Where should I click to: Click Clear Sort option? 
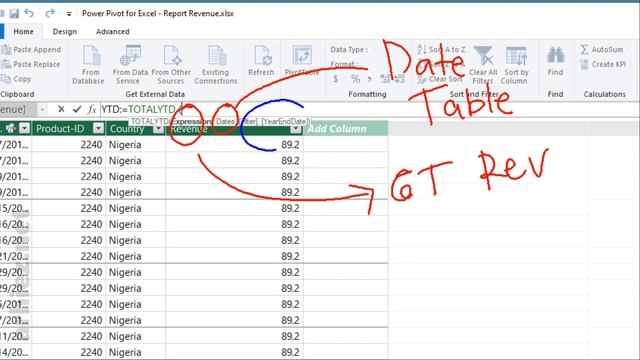click(x=440, y=79)
